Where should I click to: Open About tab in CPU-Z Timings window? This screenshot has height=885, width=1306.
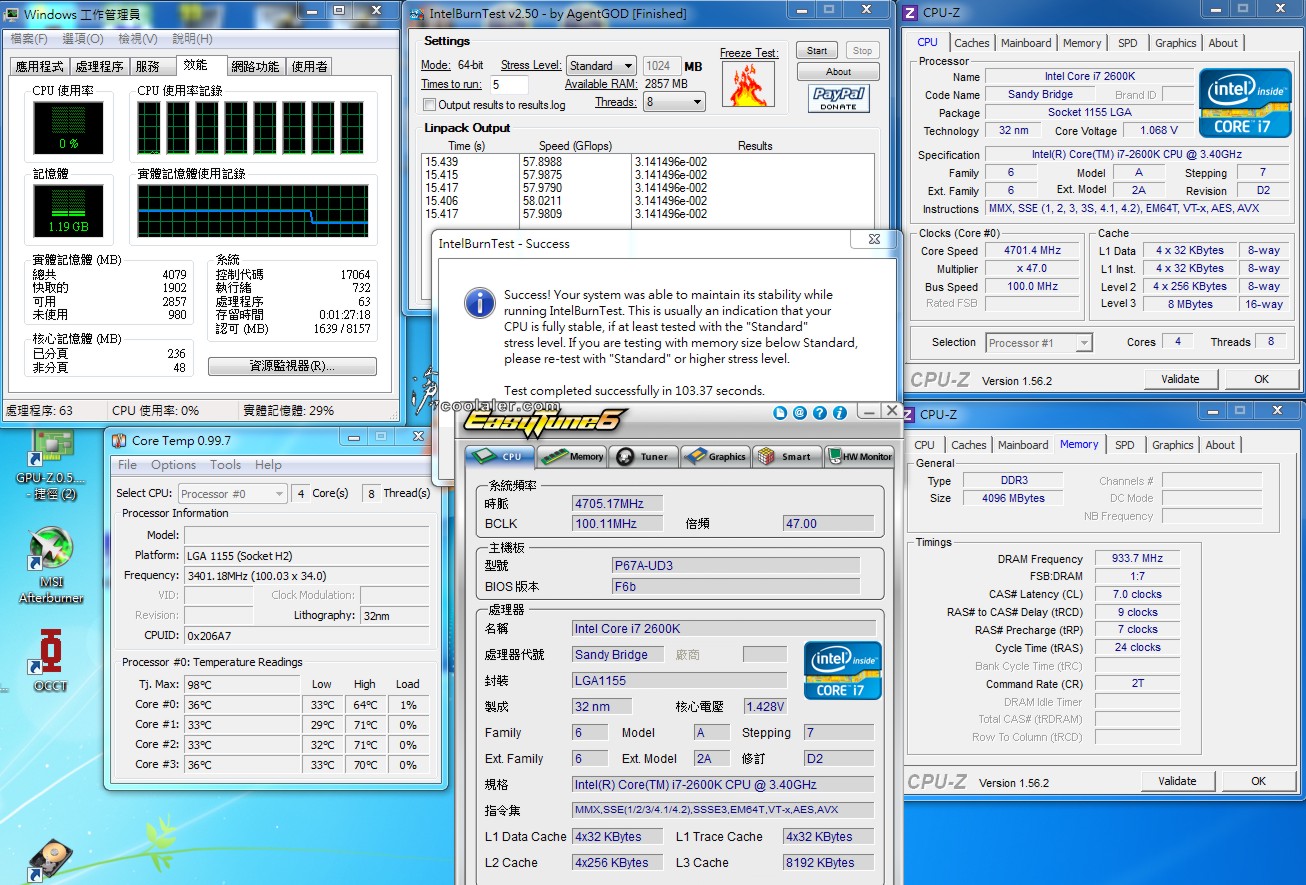[x=1220, y=445]
